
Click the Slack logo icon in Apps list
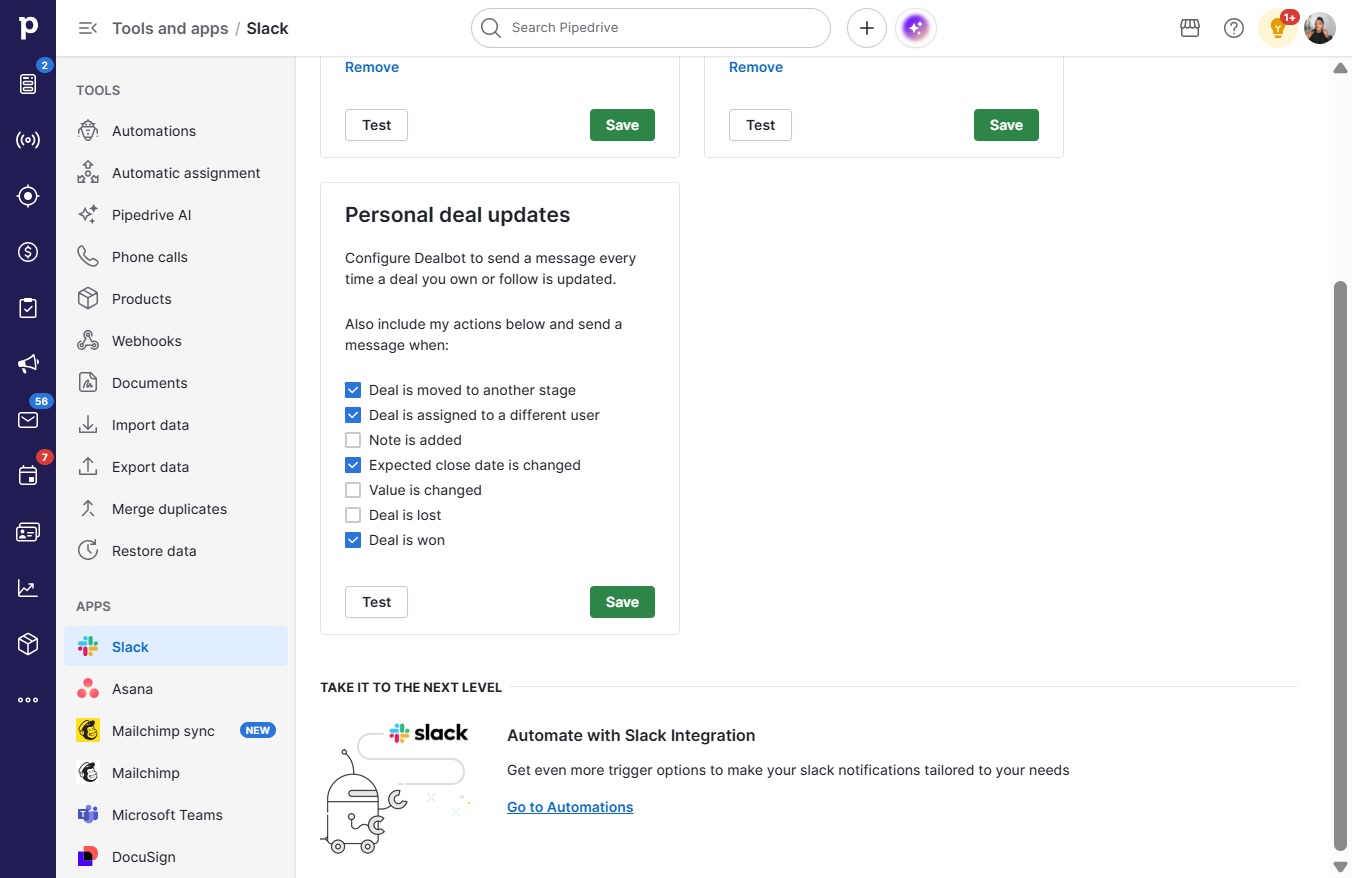click(88, 647)
